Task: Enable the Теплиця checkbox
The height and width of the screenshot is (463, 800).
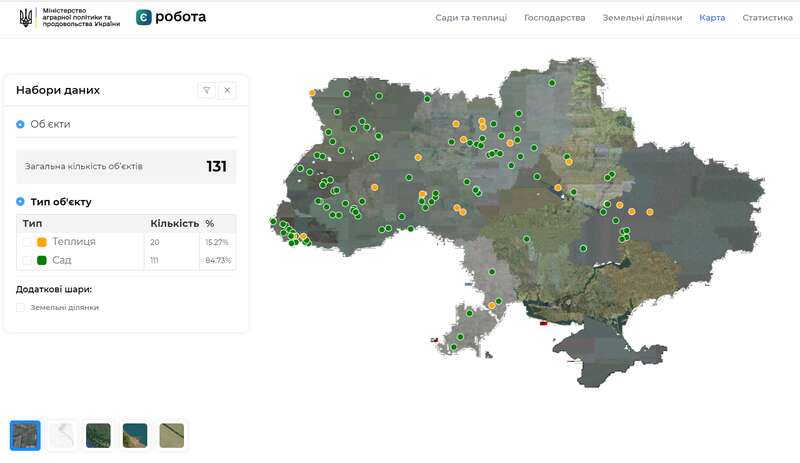Action: [27, 242]
